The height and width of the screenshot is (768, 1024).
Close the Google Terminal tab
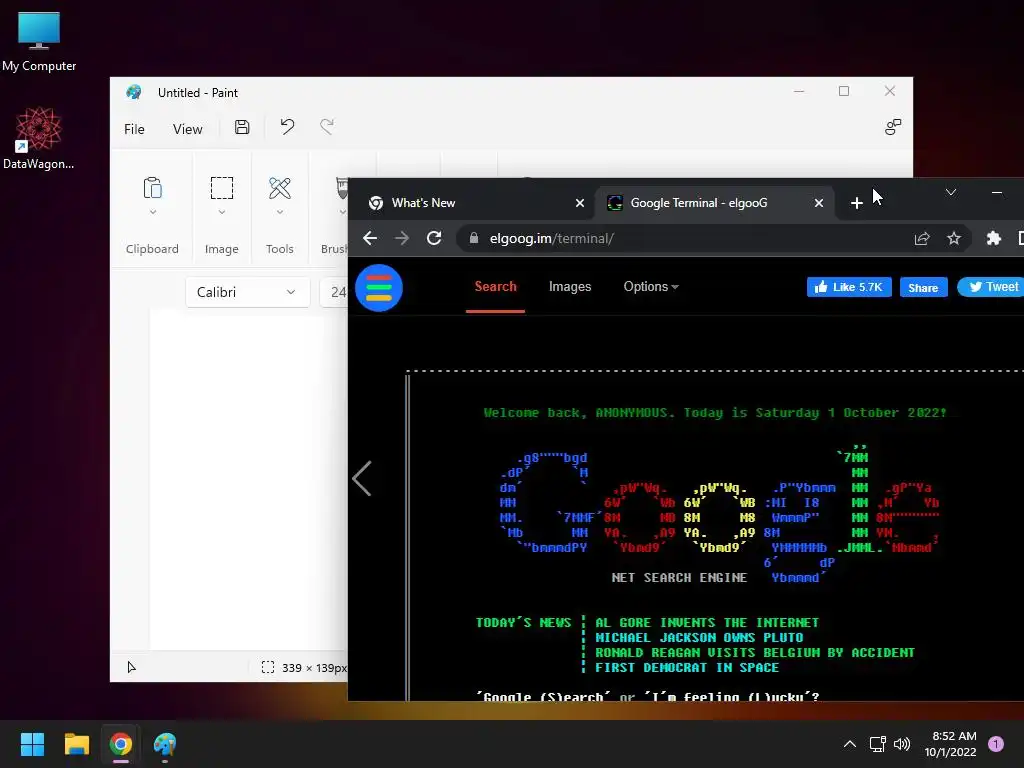(818, 203)
